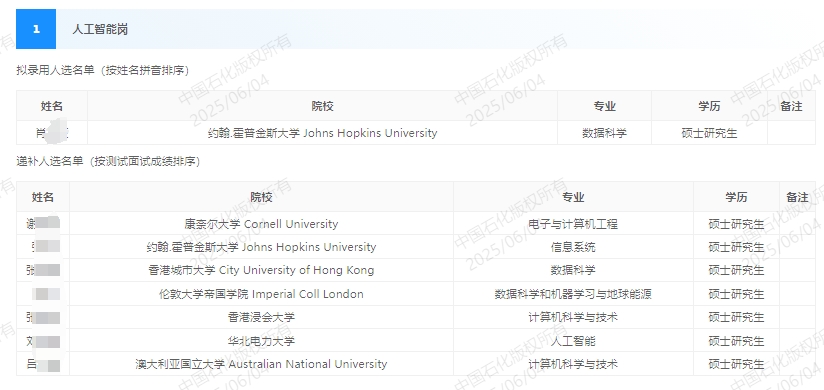Click the 香港浸会大学 cell

coord(261,317)
